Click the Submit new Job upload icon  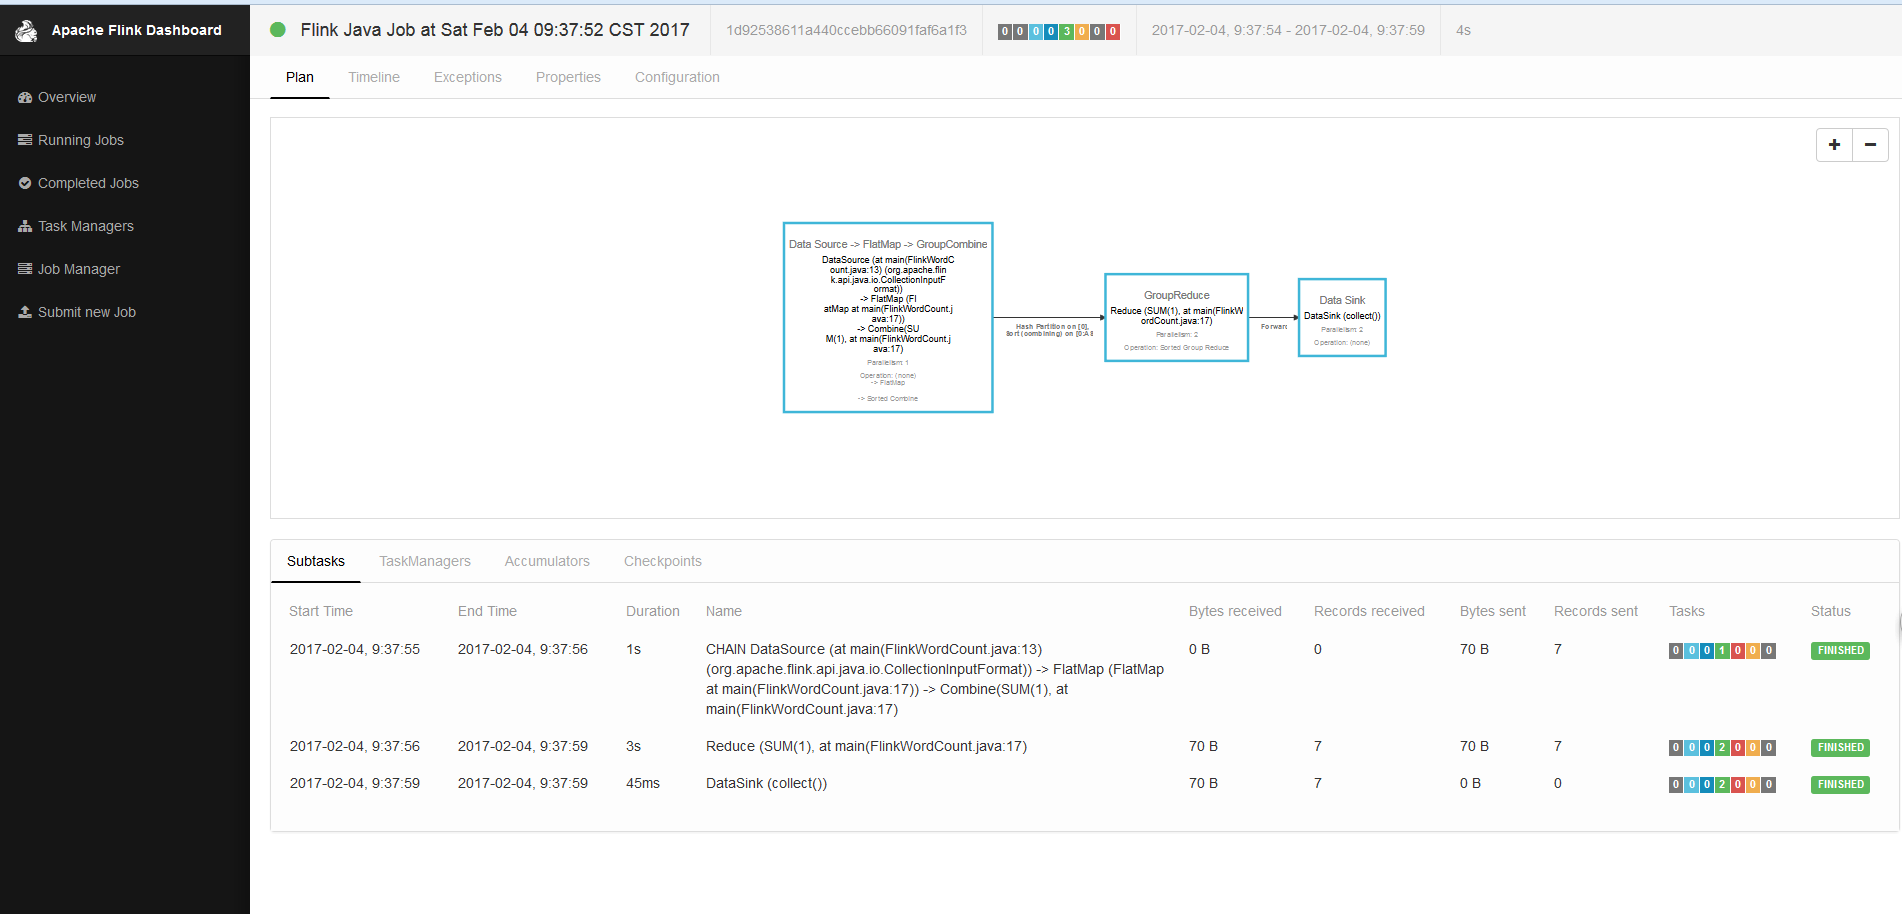pos(25,312)
